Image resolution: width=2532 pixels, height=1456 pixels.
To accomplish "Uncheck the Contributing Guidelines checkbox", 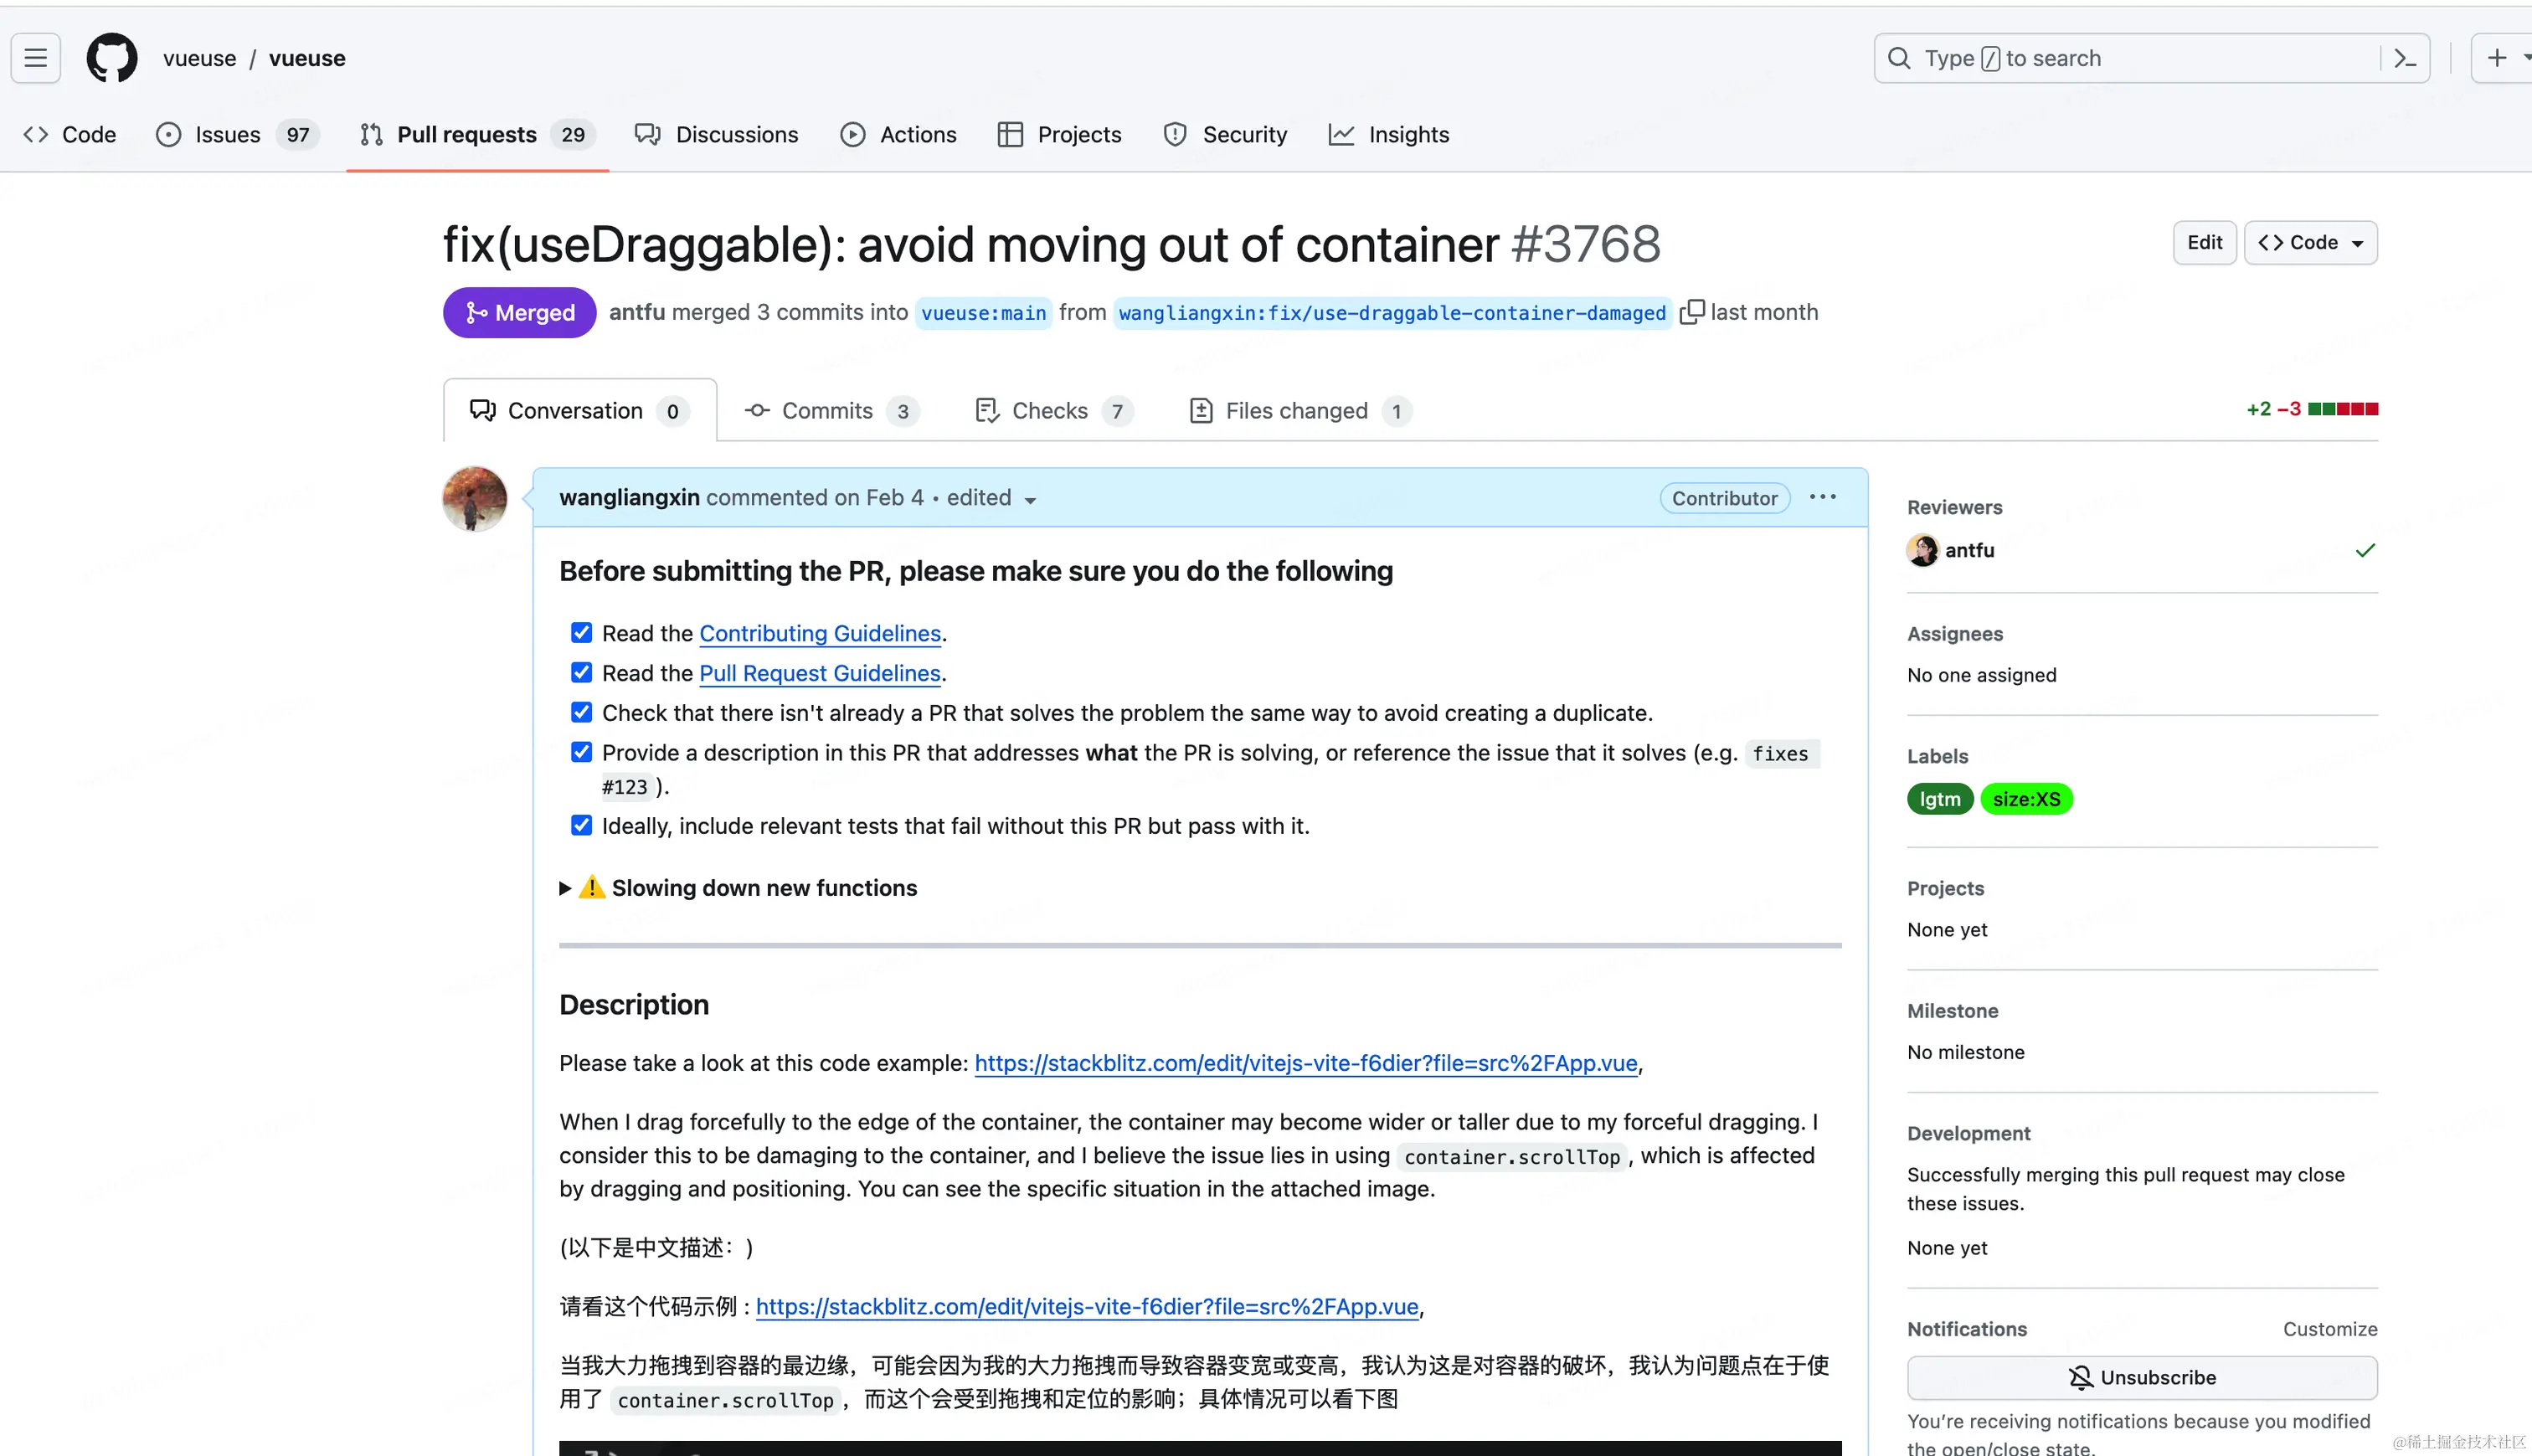I will [x=581, y=633].
